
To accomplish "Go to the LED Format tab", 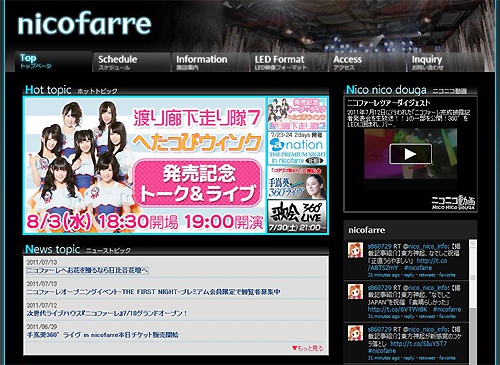I will [288, 62].
